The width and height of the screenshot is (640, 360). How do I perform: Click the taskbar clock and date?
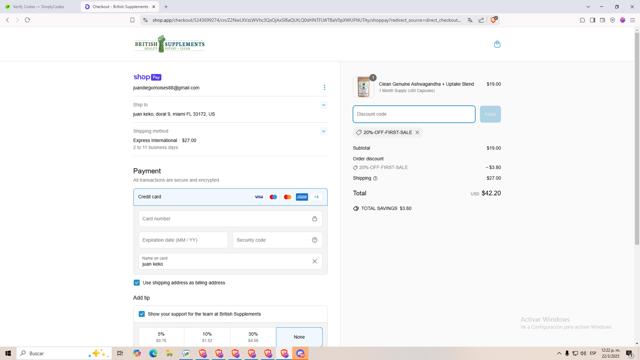click(611, 353)
